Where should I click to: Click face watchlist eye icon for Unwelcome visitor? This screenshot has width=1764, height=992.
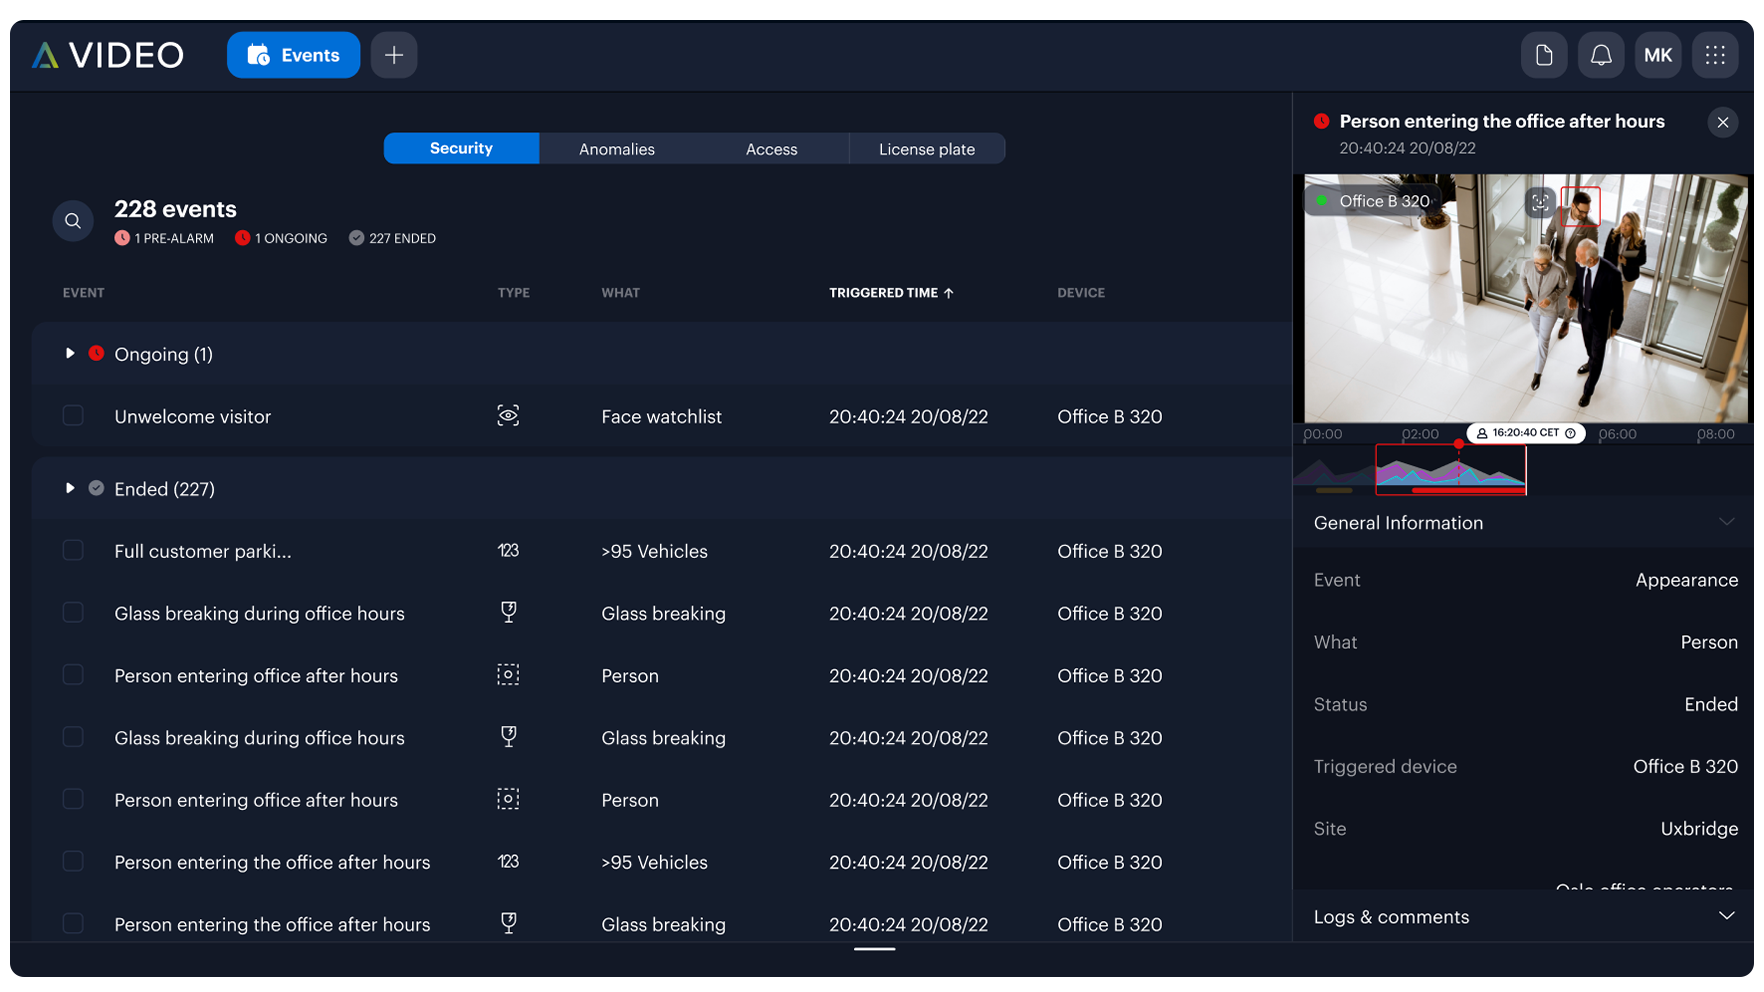tap(508, 416)
